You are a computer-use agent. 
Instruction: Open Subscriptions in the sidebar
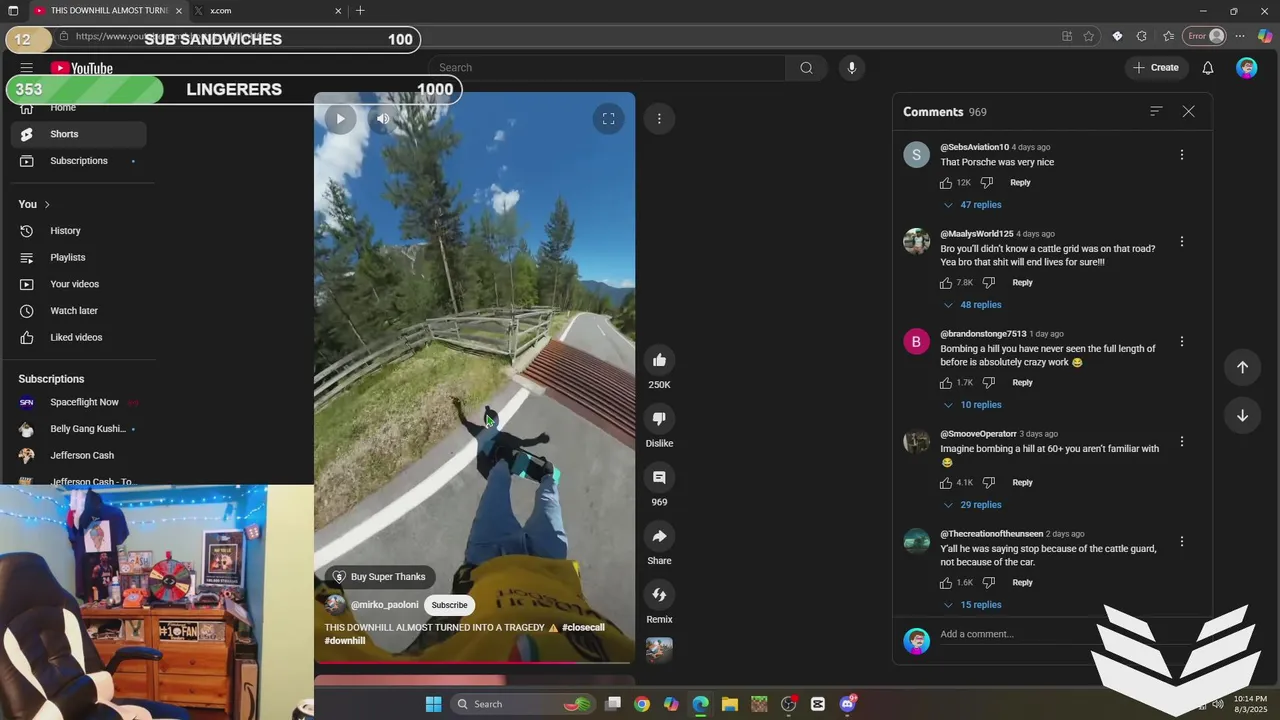(x=78, y=161)
